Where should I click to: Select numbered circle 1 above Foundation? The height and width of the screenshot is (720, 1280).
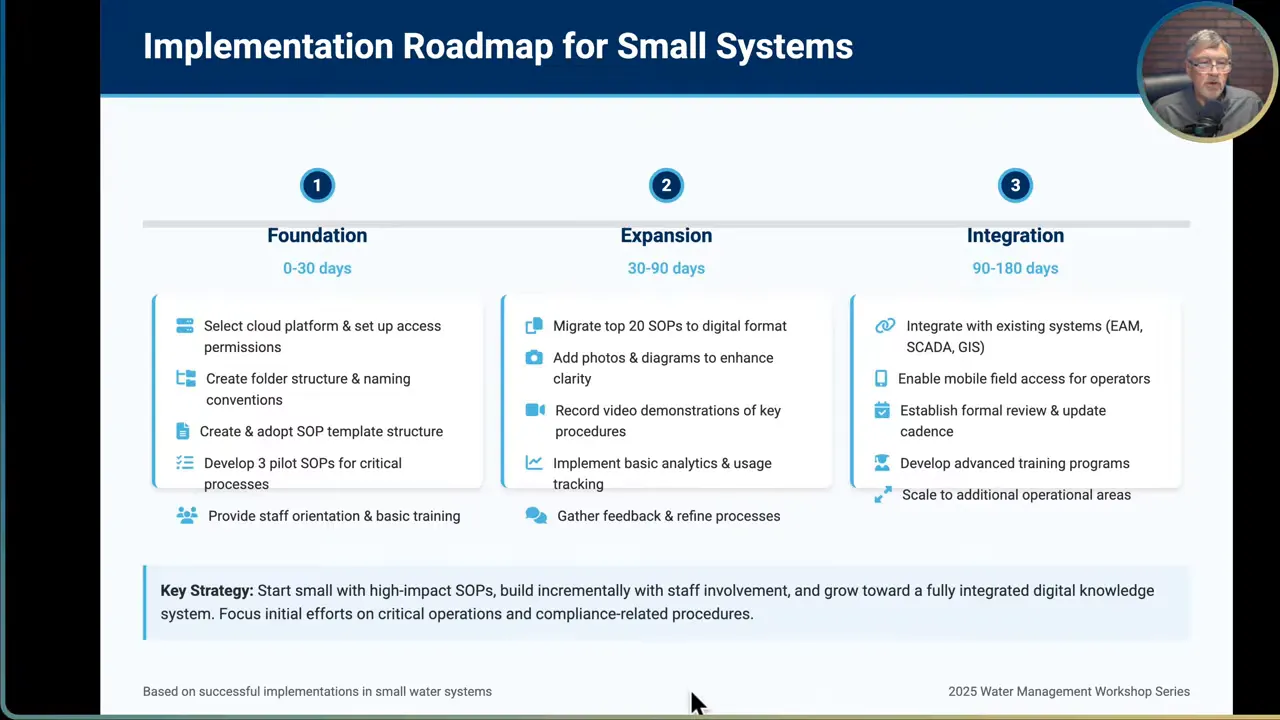(317, 185)
